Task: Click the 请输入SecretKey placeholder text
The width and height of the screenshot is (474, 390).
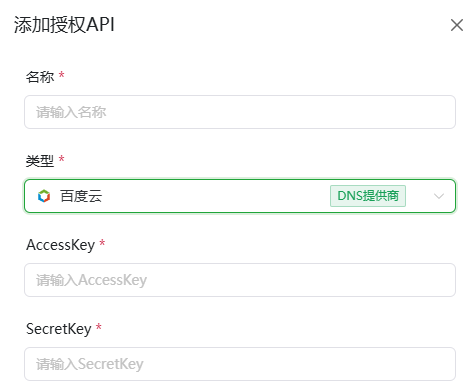Action: 90,364
